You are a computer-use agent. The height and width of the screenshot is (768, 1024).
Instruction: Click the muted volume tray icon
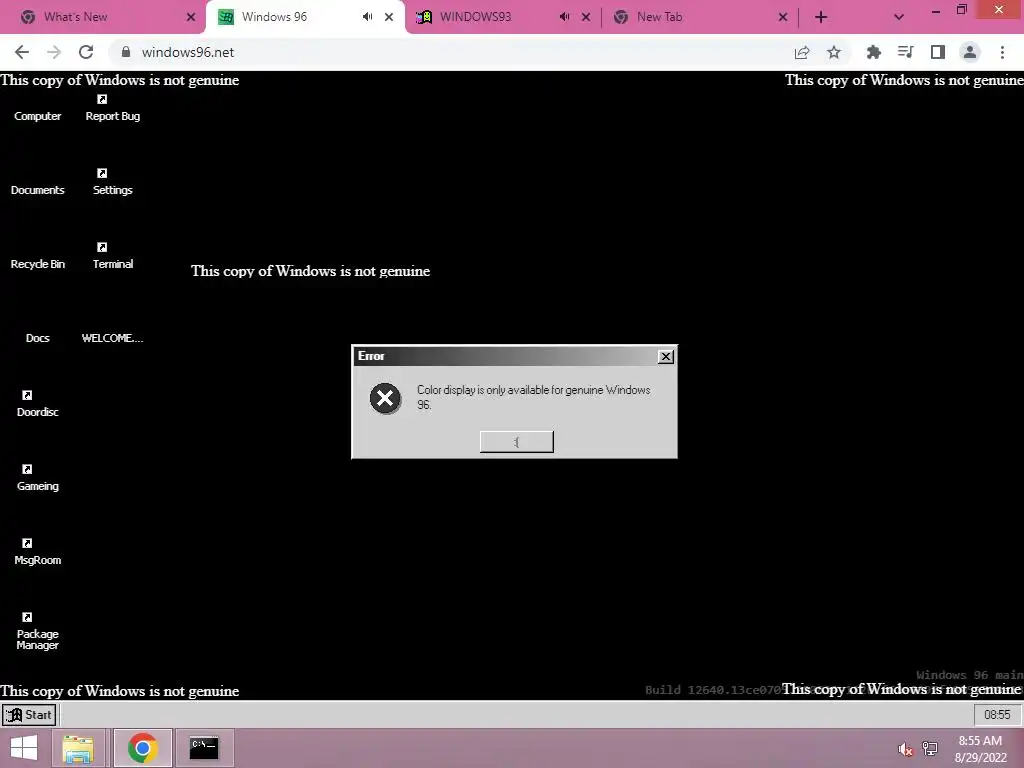905,750
